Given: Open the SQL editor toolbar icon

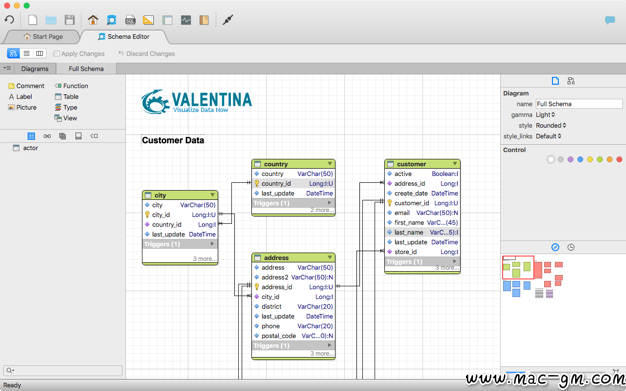Looking at the screenshot, I should pyautogui.click(x=130, y=20).
